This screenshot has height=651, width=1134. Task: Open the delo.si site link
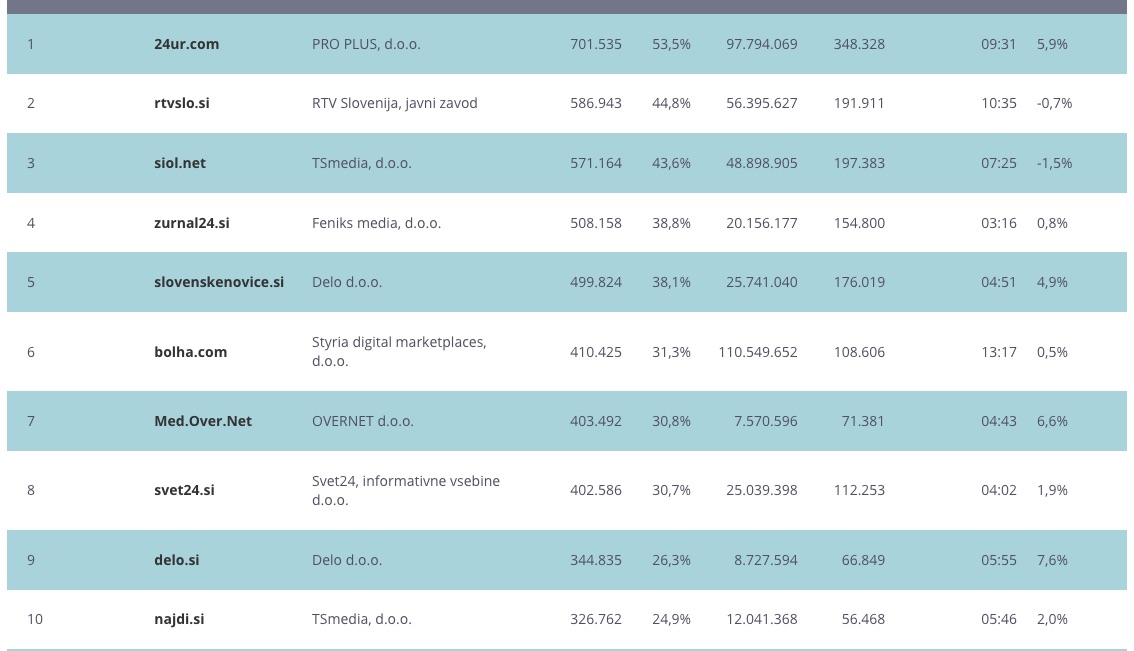point(177,560)
